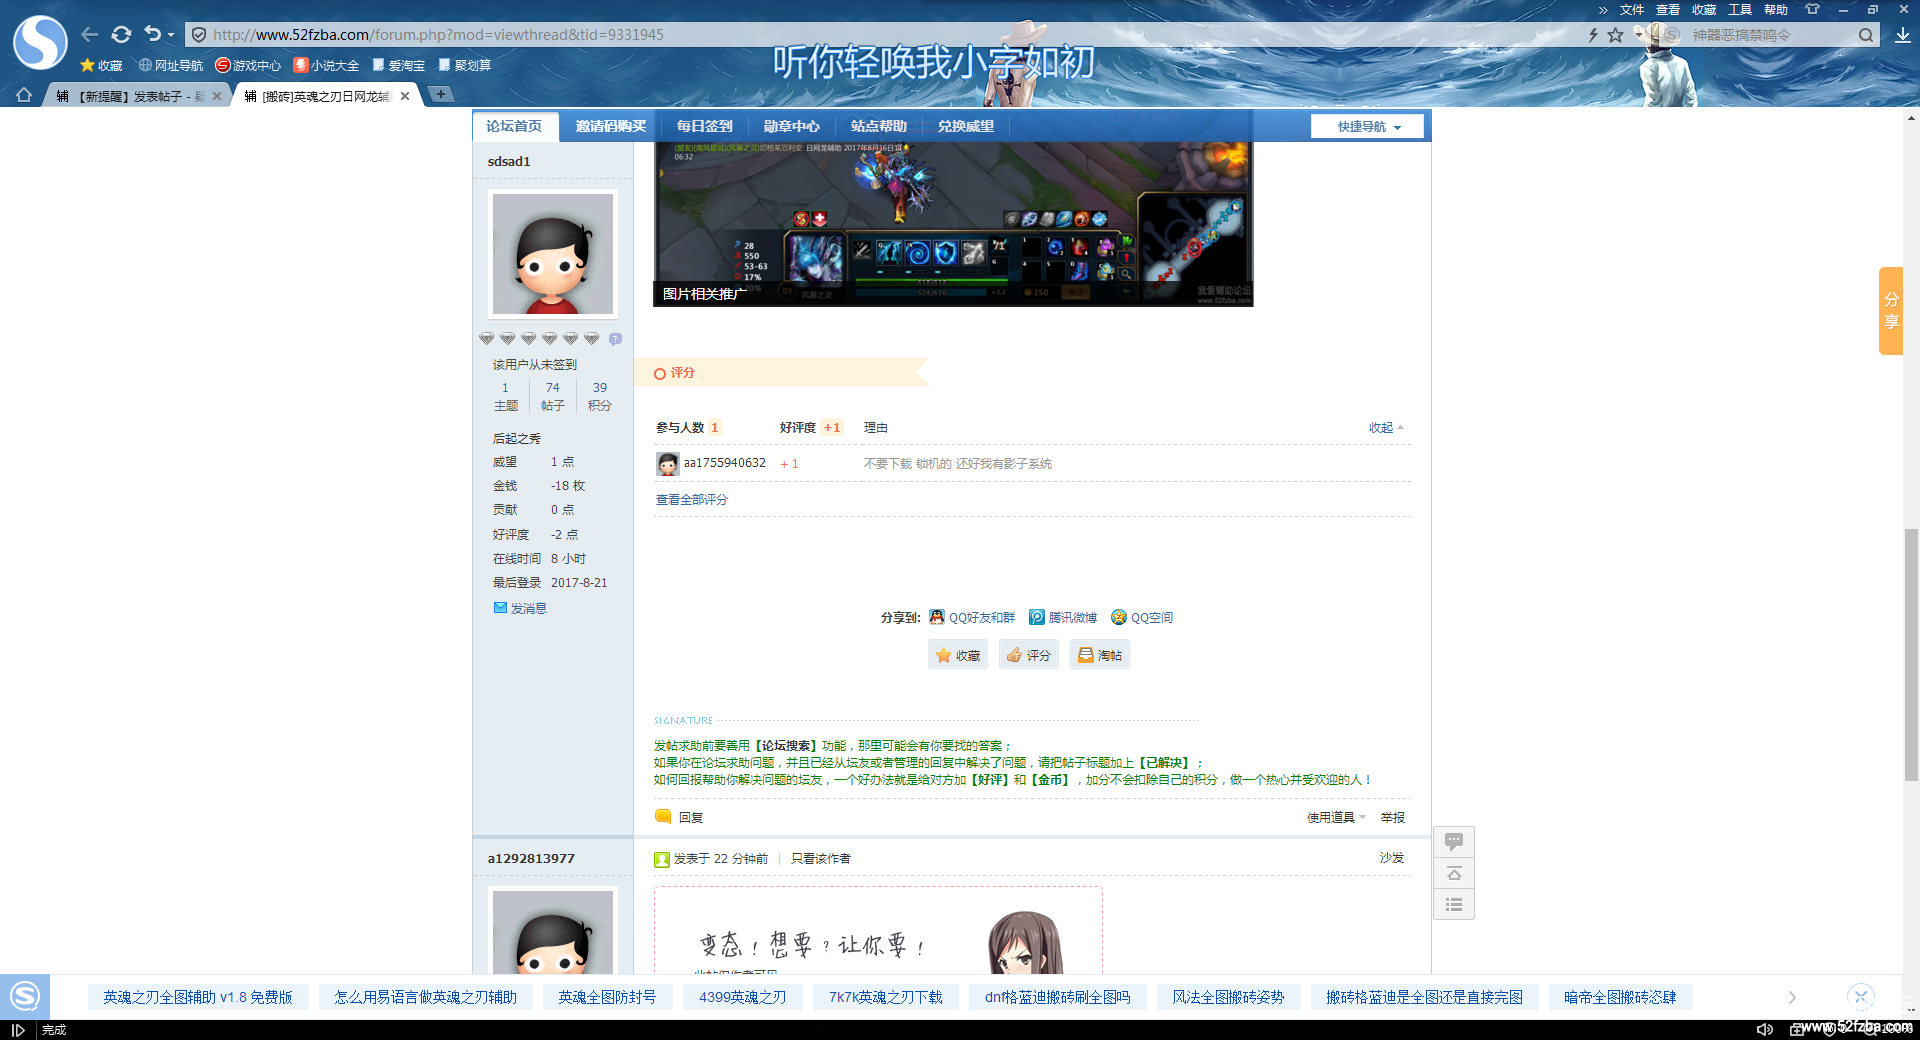Click the quick reply speech bubble icon
This screenshot has width=1920, height=1040.
[x=1454, y=842]
